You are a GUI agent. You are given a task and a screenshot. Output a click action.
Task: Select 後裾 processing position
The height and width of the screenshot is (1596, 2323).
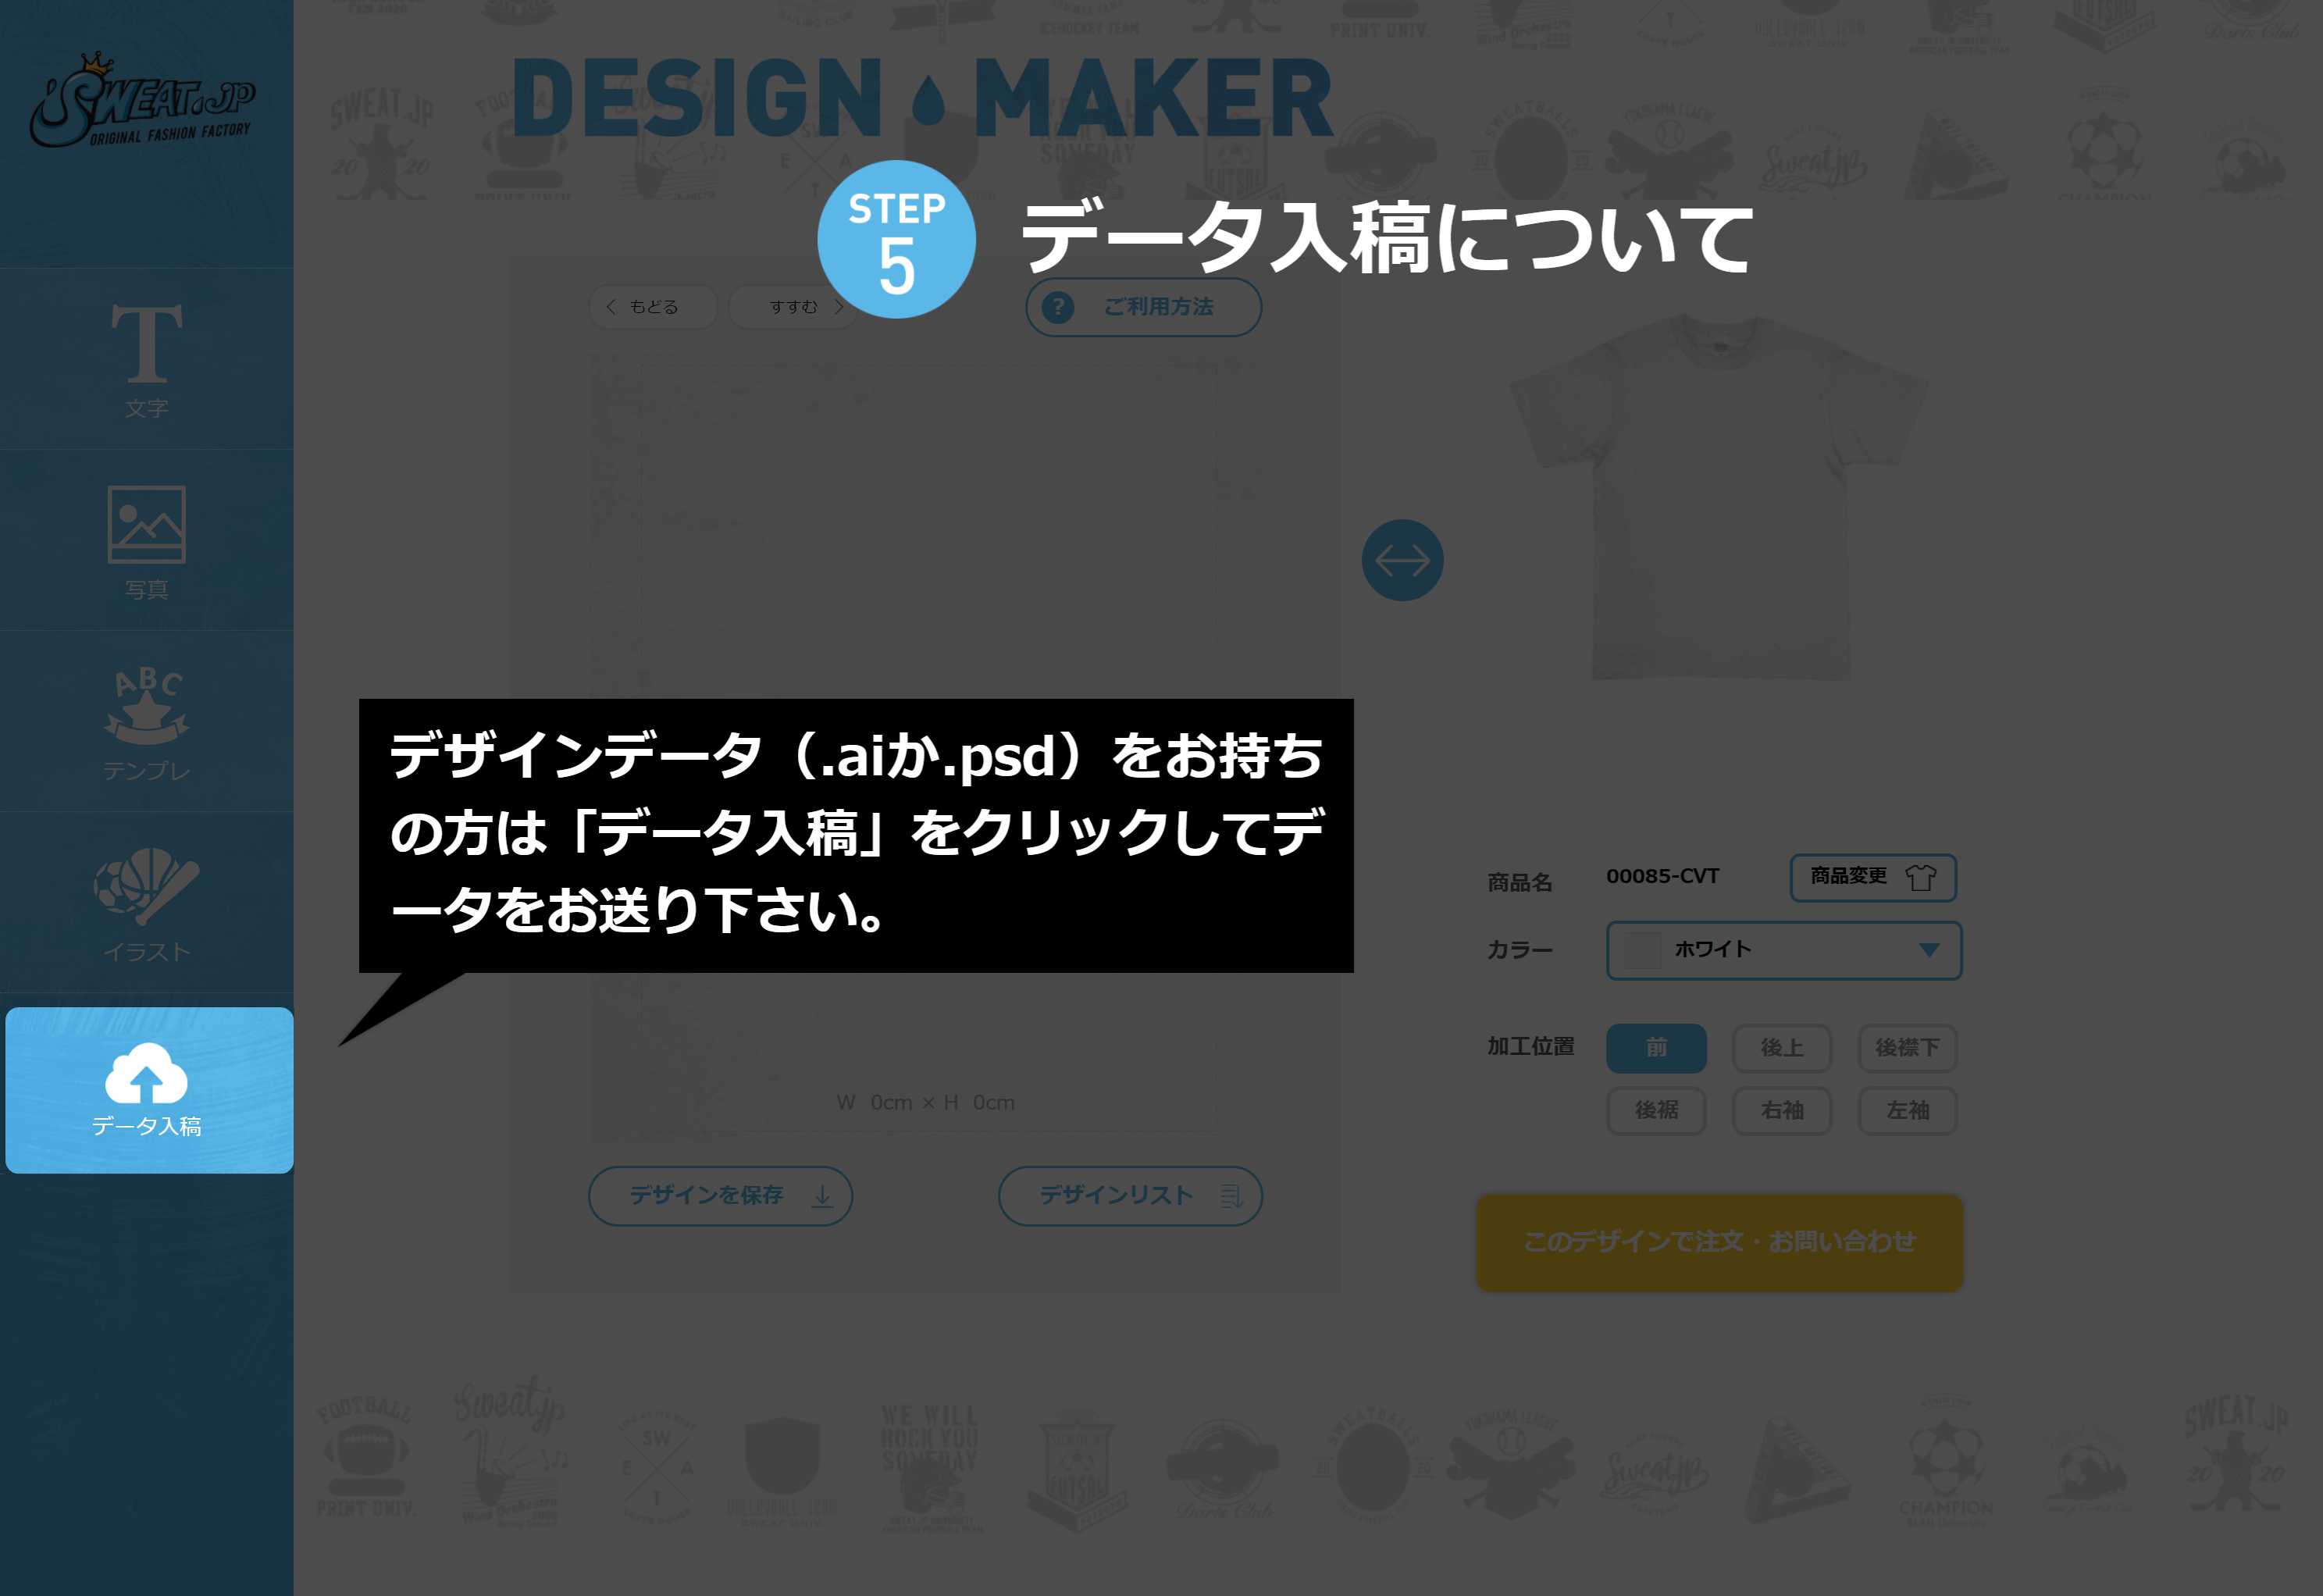(x=1654, y=1109)
